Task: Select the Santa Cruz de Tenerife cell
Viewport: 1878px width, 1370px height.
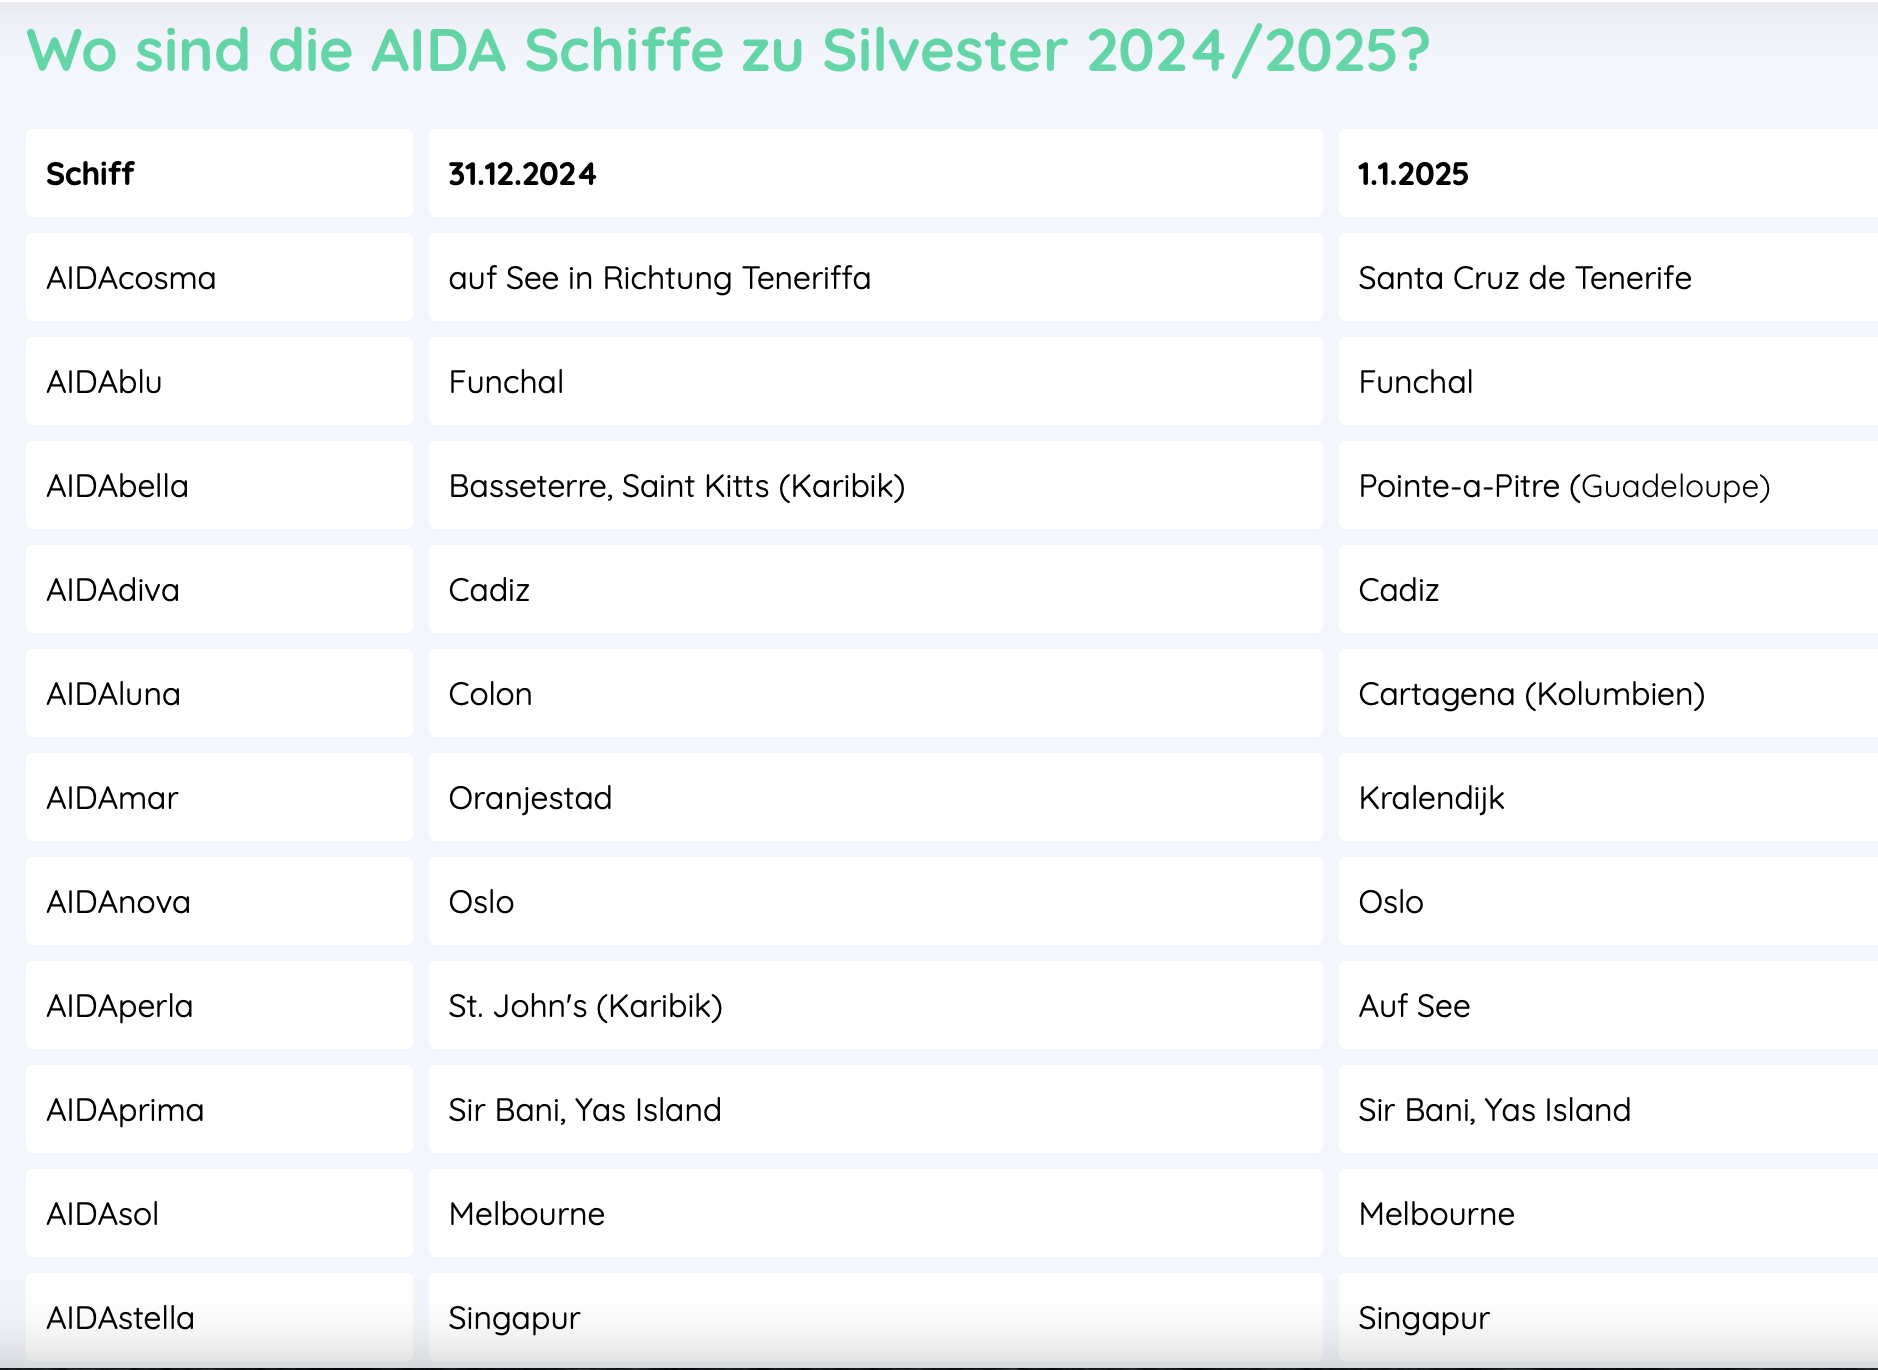Action: 1524,278
